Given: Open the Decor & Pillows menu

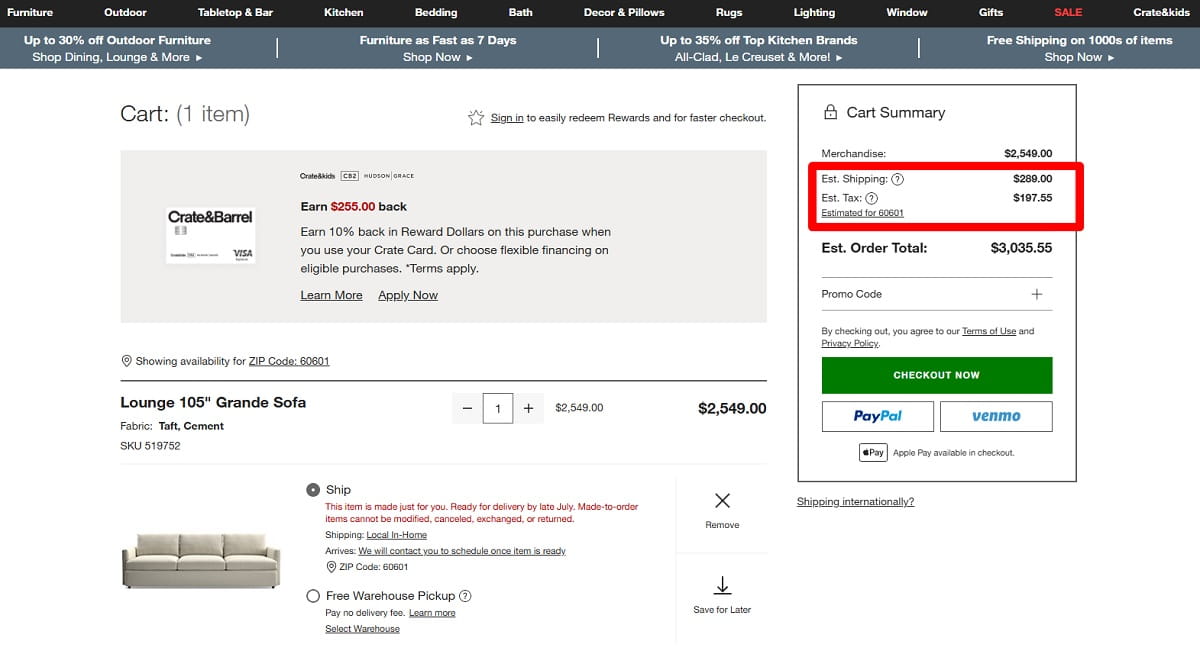Looking at the screenshot, I should pyautogui.click(x=625, y=12).
